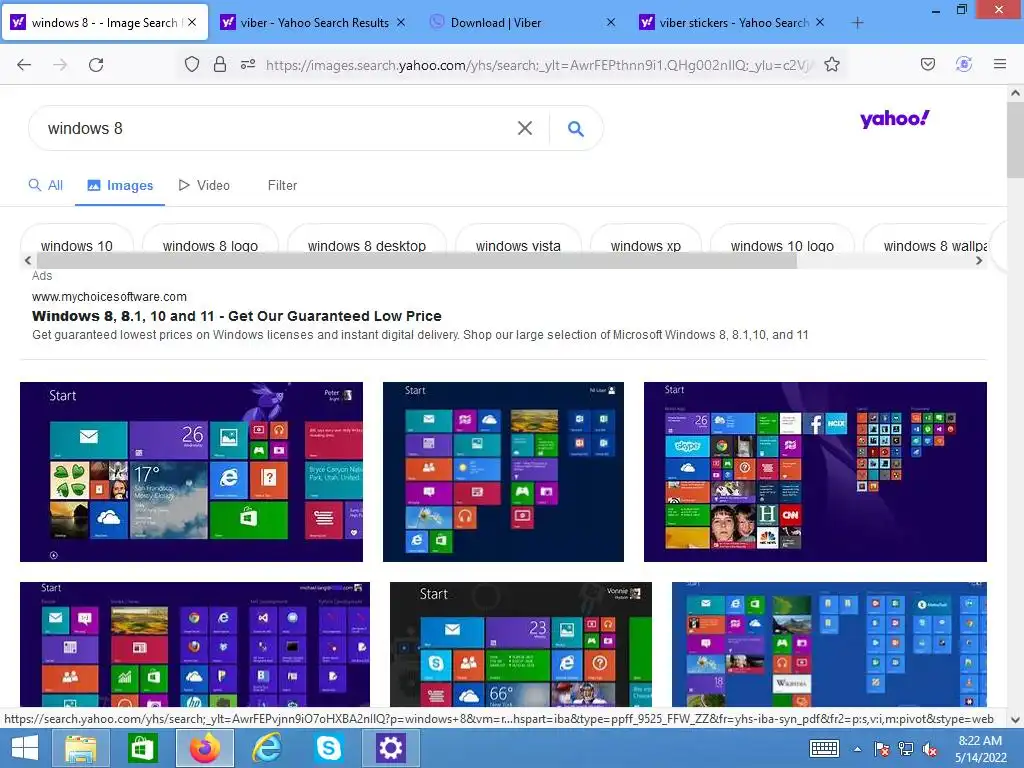Open the Firefox account icon
The height and width of the screenshot is (768, 1024).
[x=964, y=64]
